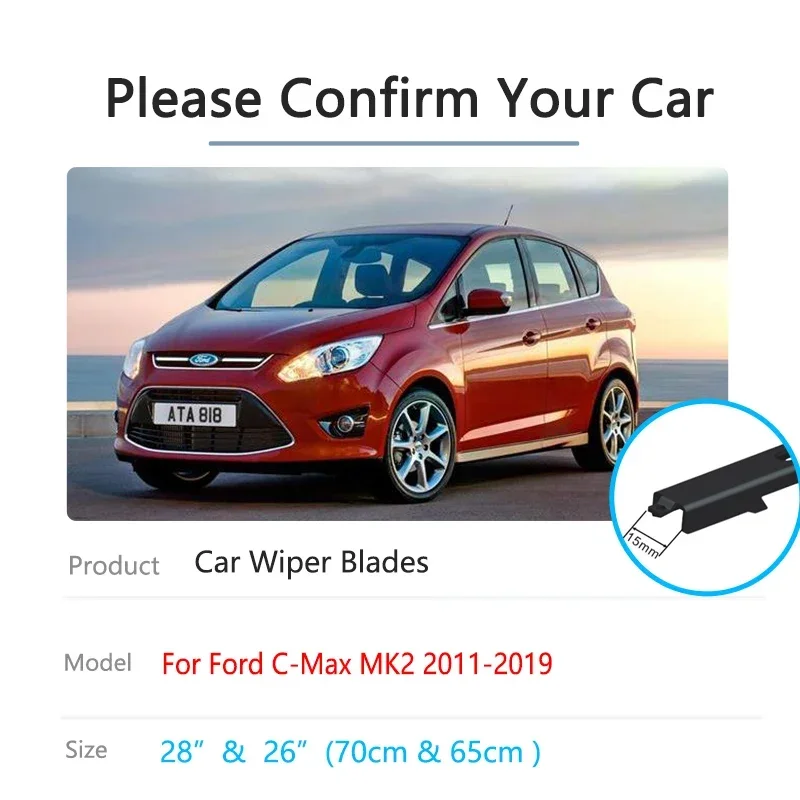Click the car's front alloy wheel

(x=419, y=444)
